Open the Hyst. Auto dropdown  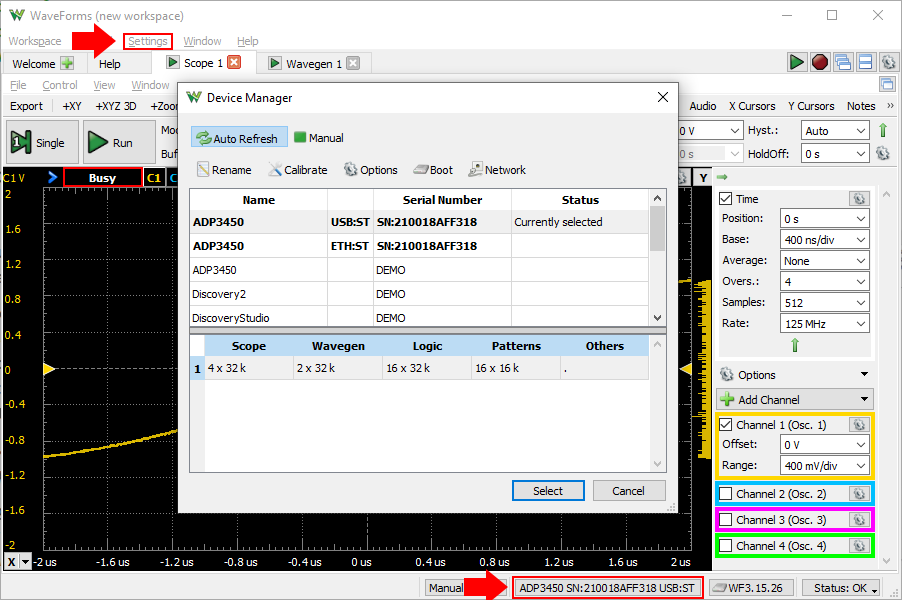click(x=835, y=131)
